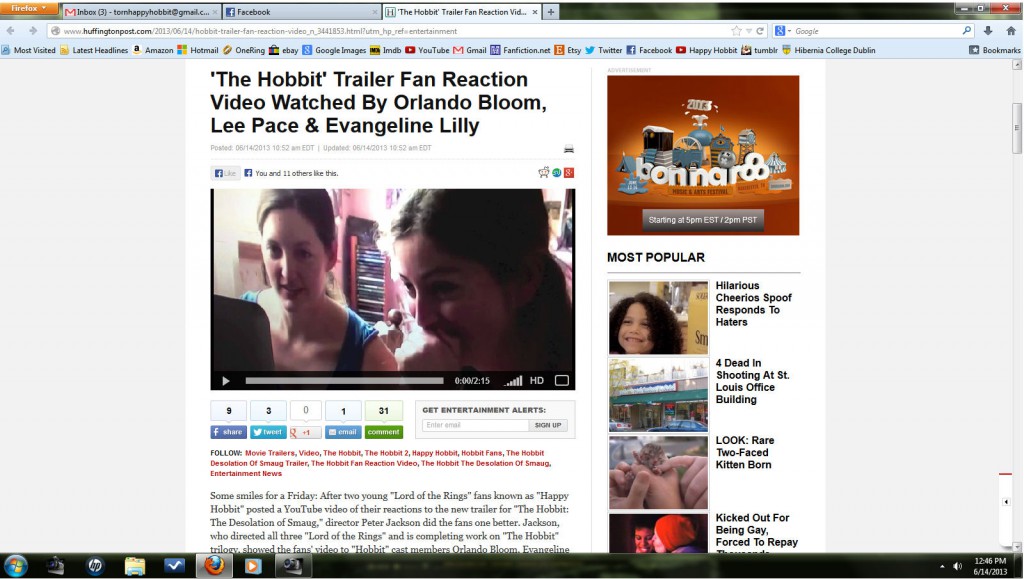The height and width of the screenshot is (579, 1024).
Task: Click the blue Facebook share button
Action: coord(228,432)
